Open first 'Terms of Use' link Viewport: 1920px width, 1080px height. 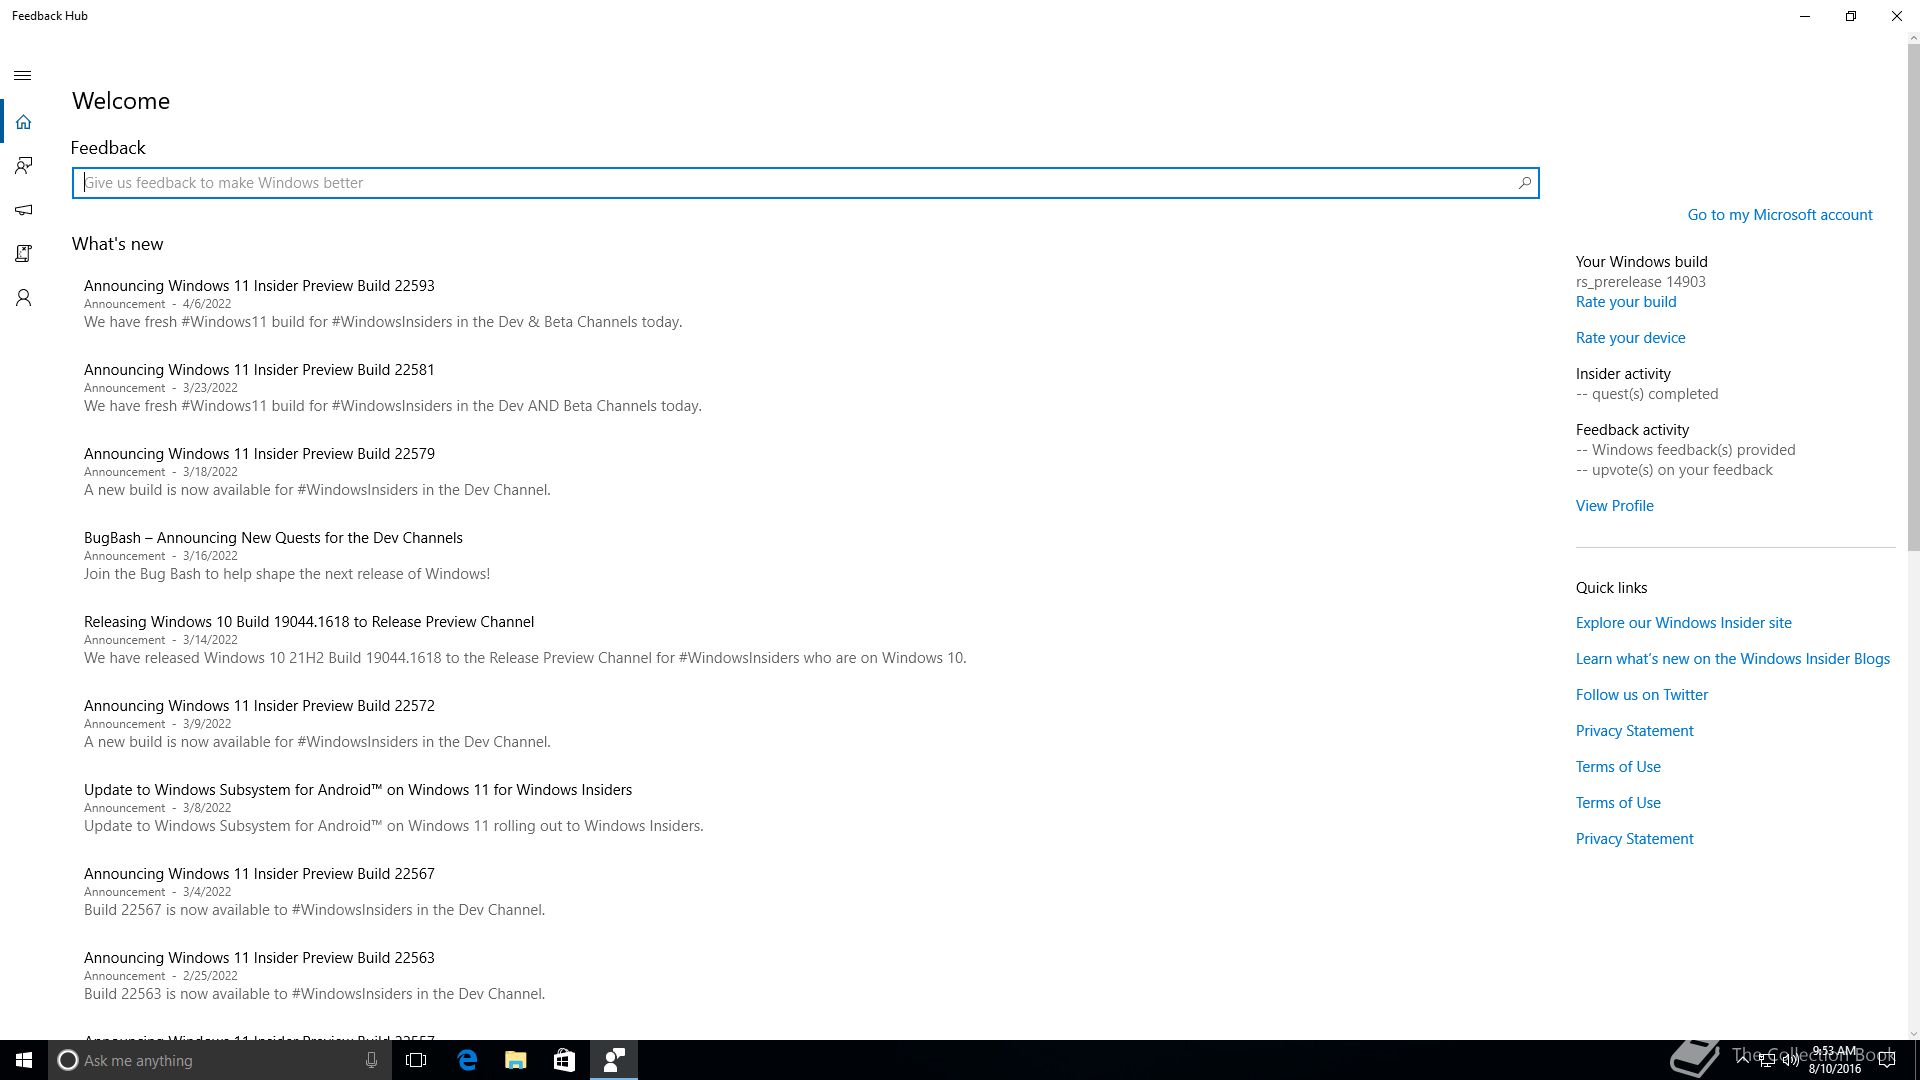(1618, 767)
